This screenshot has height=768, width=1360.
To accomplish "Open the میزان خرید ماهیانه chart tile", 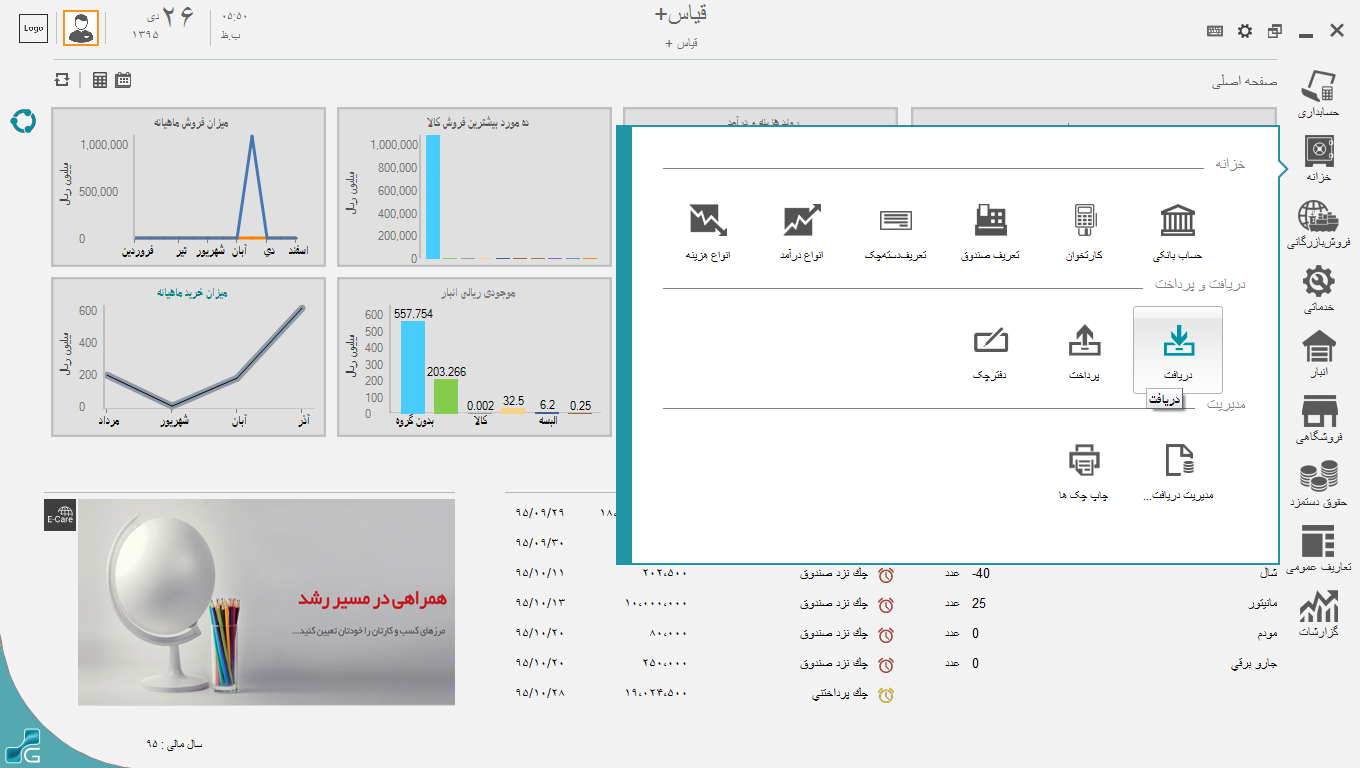I will tap(188, 357).
